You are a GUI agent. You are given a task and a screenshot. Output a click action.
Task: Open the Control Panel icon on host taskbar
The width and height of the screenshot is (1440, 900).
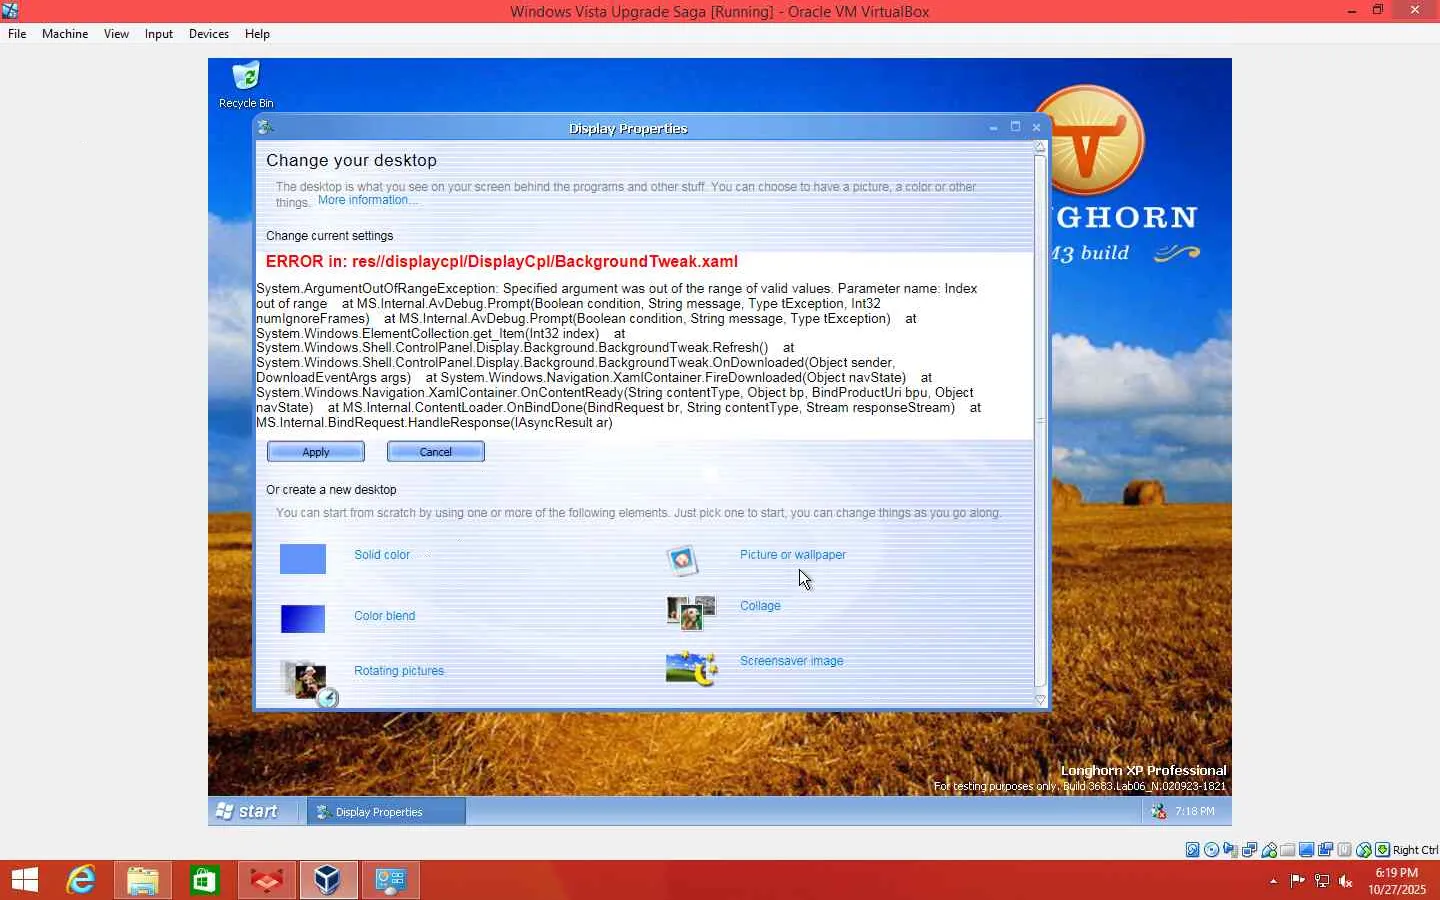[390, 880]
